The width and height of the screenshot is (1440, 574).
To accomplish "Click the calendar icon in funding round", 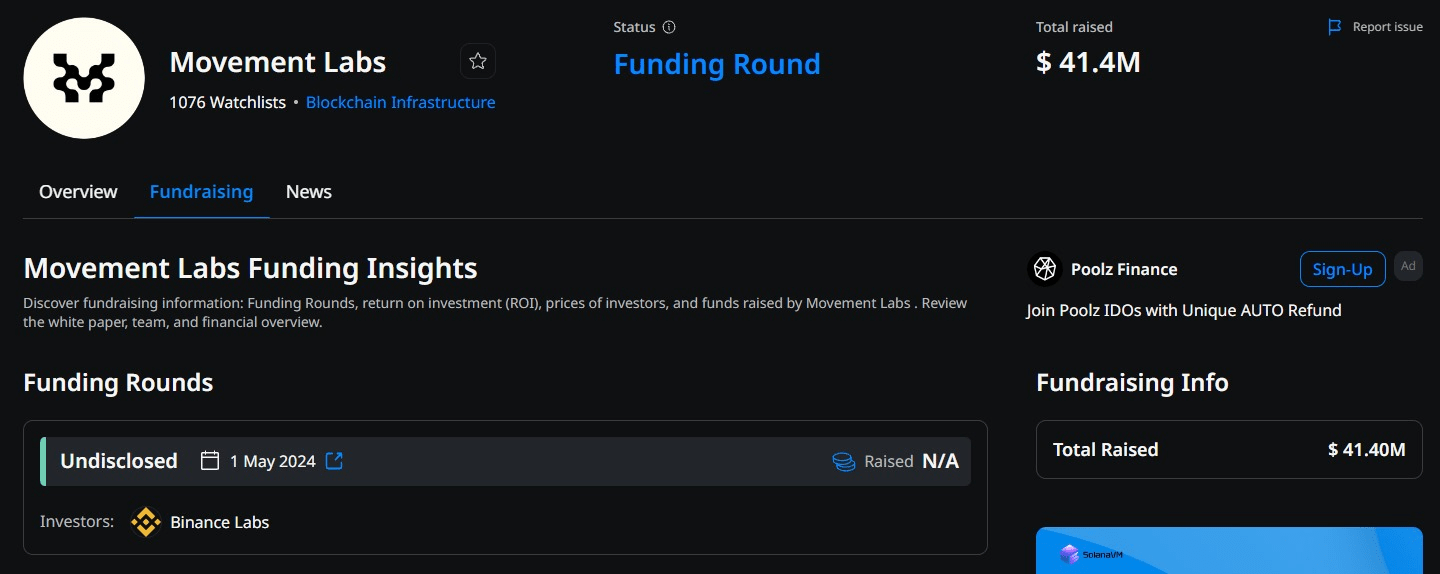I will (210, 461).
